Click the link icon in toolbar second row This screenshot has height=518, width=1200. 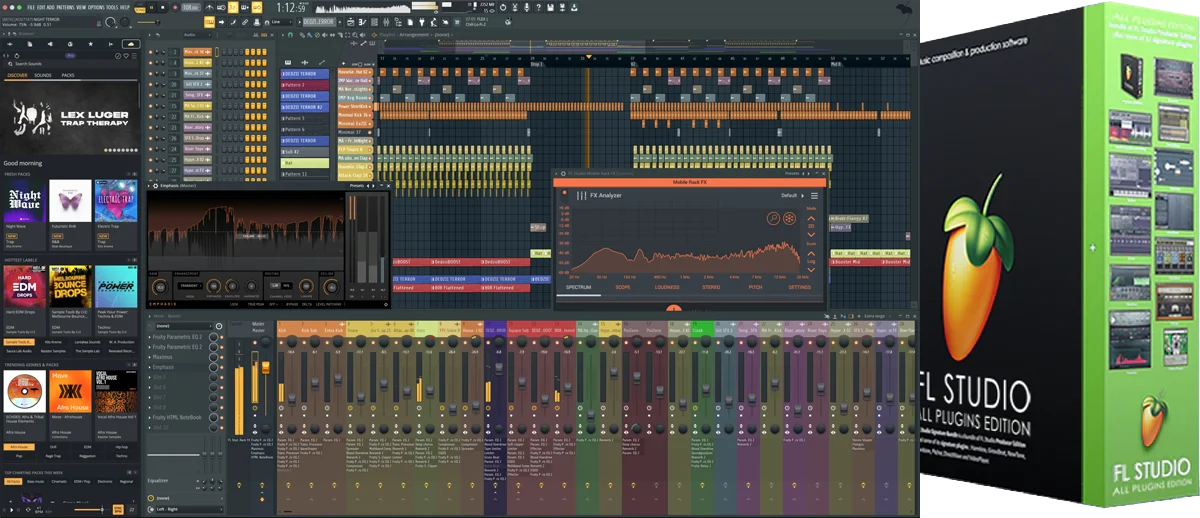(245, 22)
